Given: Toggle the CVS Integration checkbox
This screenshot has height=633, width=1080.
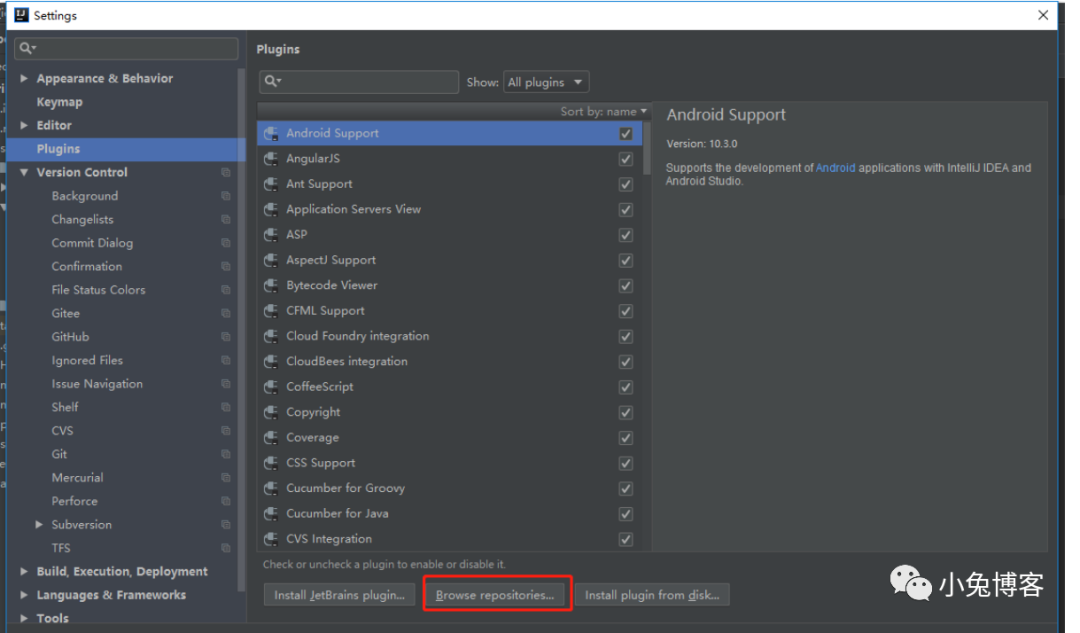Looking at the screenshot, I should (x=625, y=539).
